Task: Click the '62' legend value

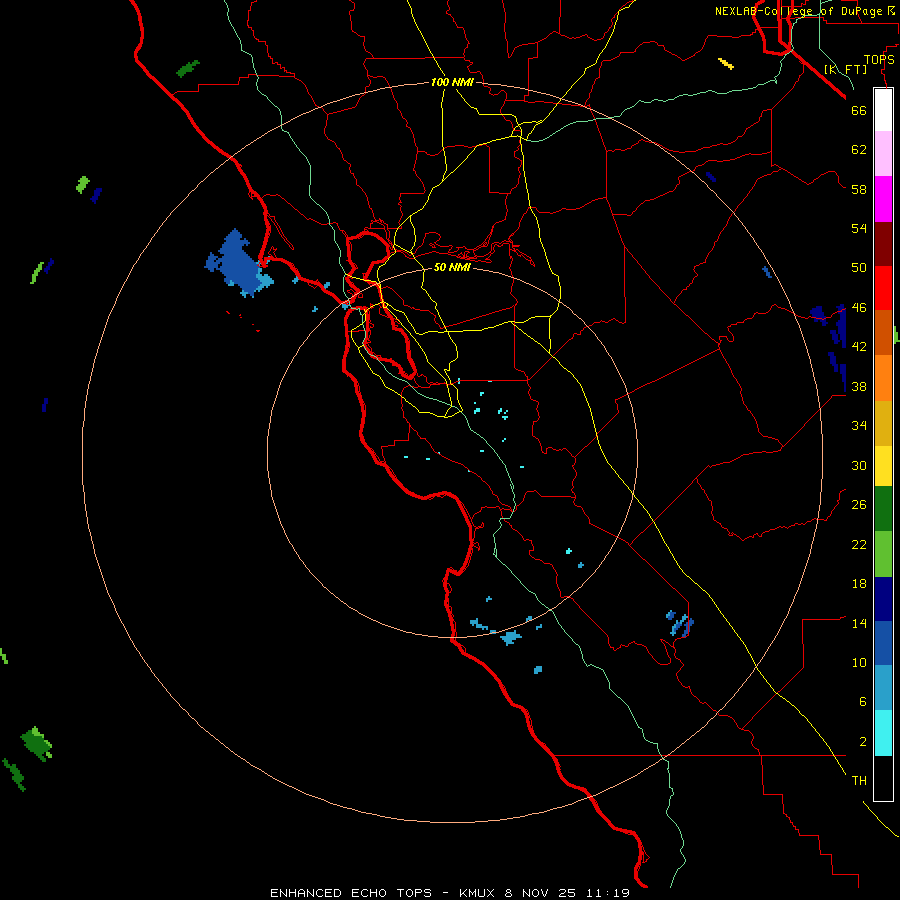Action: 859,149
